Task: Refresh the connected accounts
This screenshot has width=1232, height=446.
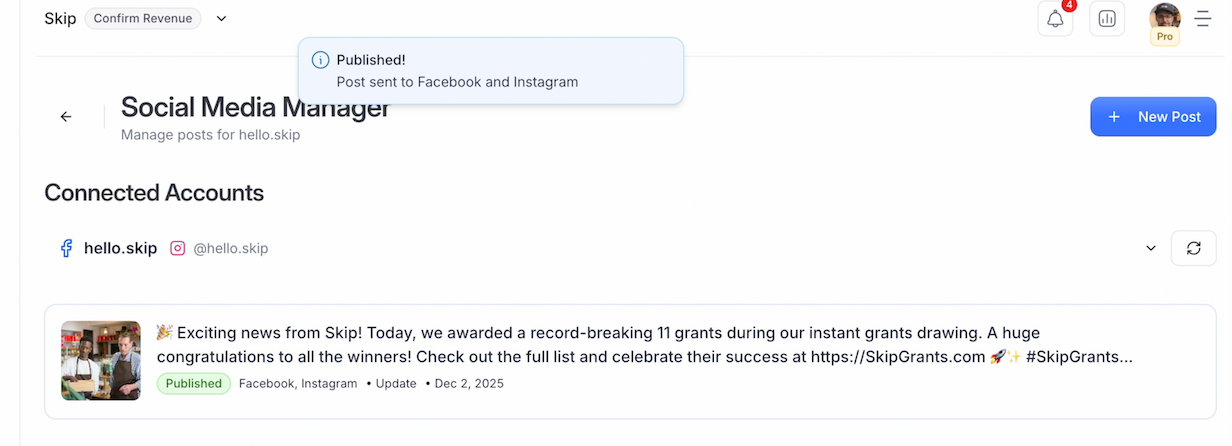Action: (1193, 248)
